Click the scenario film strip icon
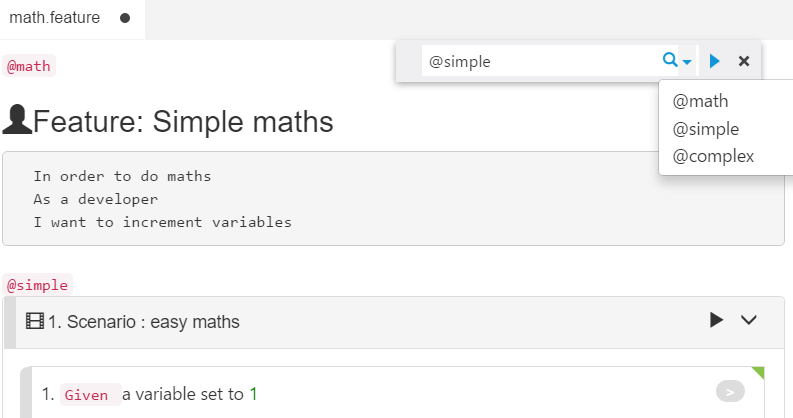 pos(35,321)
